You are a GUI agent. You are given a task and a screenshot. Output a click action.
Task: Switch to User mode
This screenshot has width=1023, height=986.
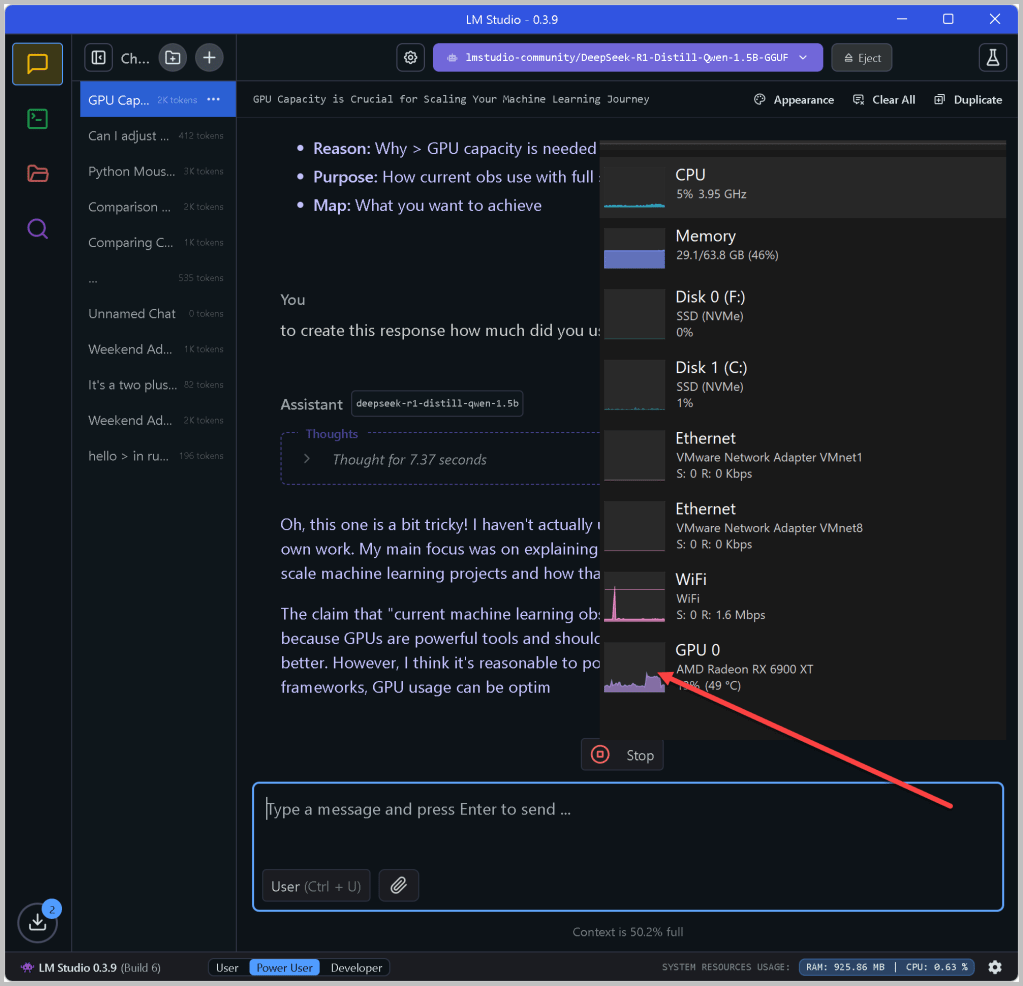227,967
